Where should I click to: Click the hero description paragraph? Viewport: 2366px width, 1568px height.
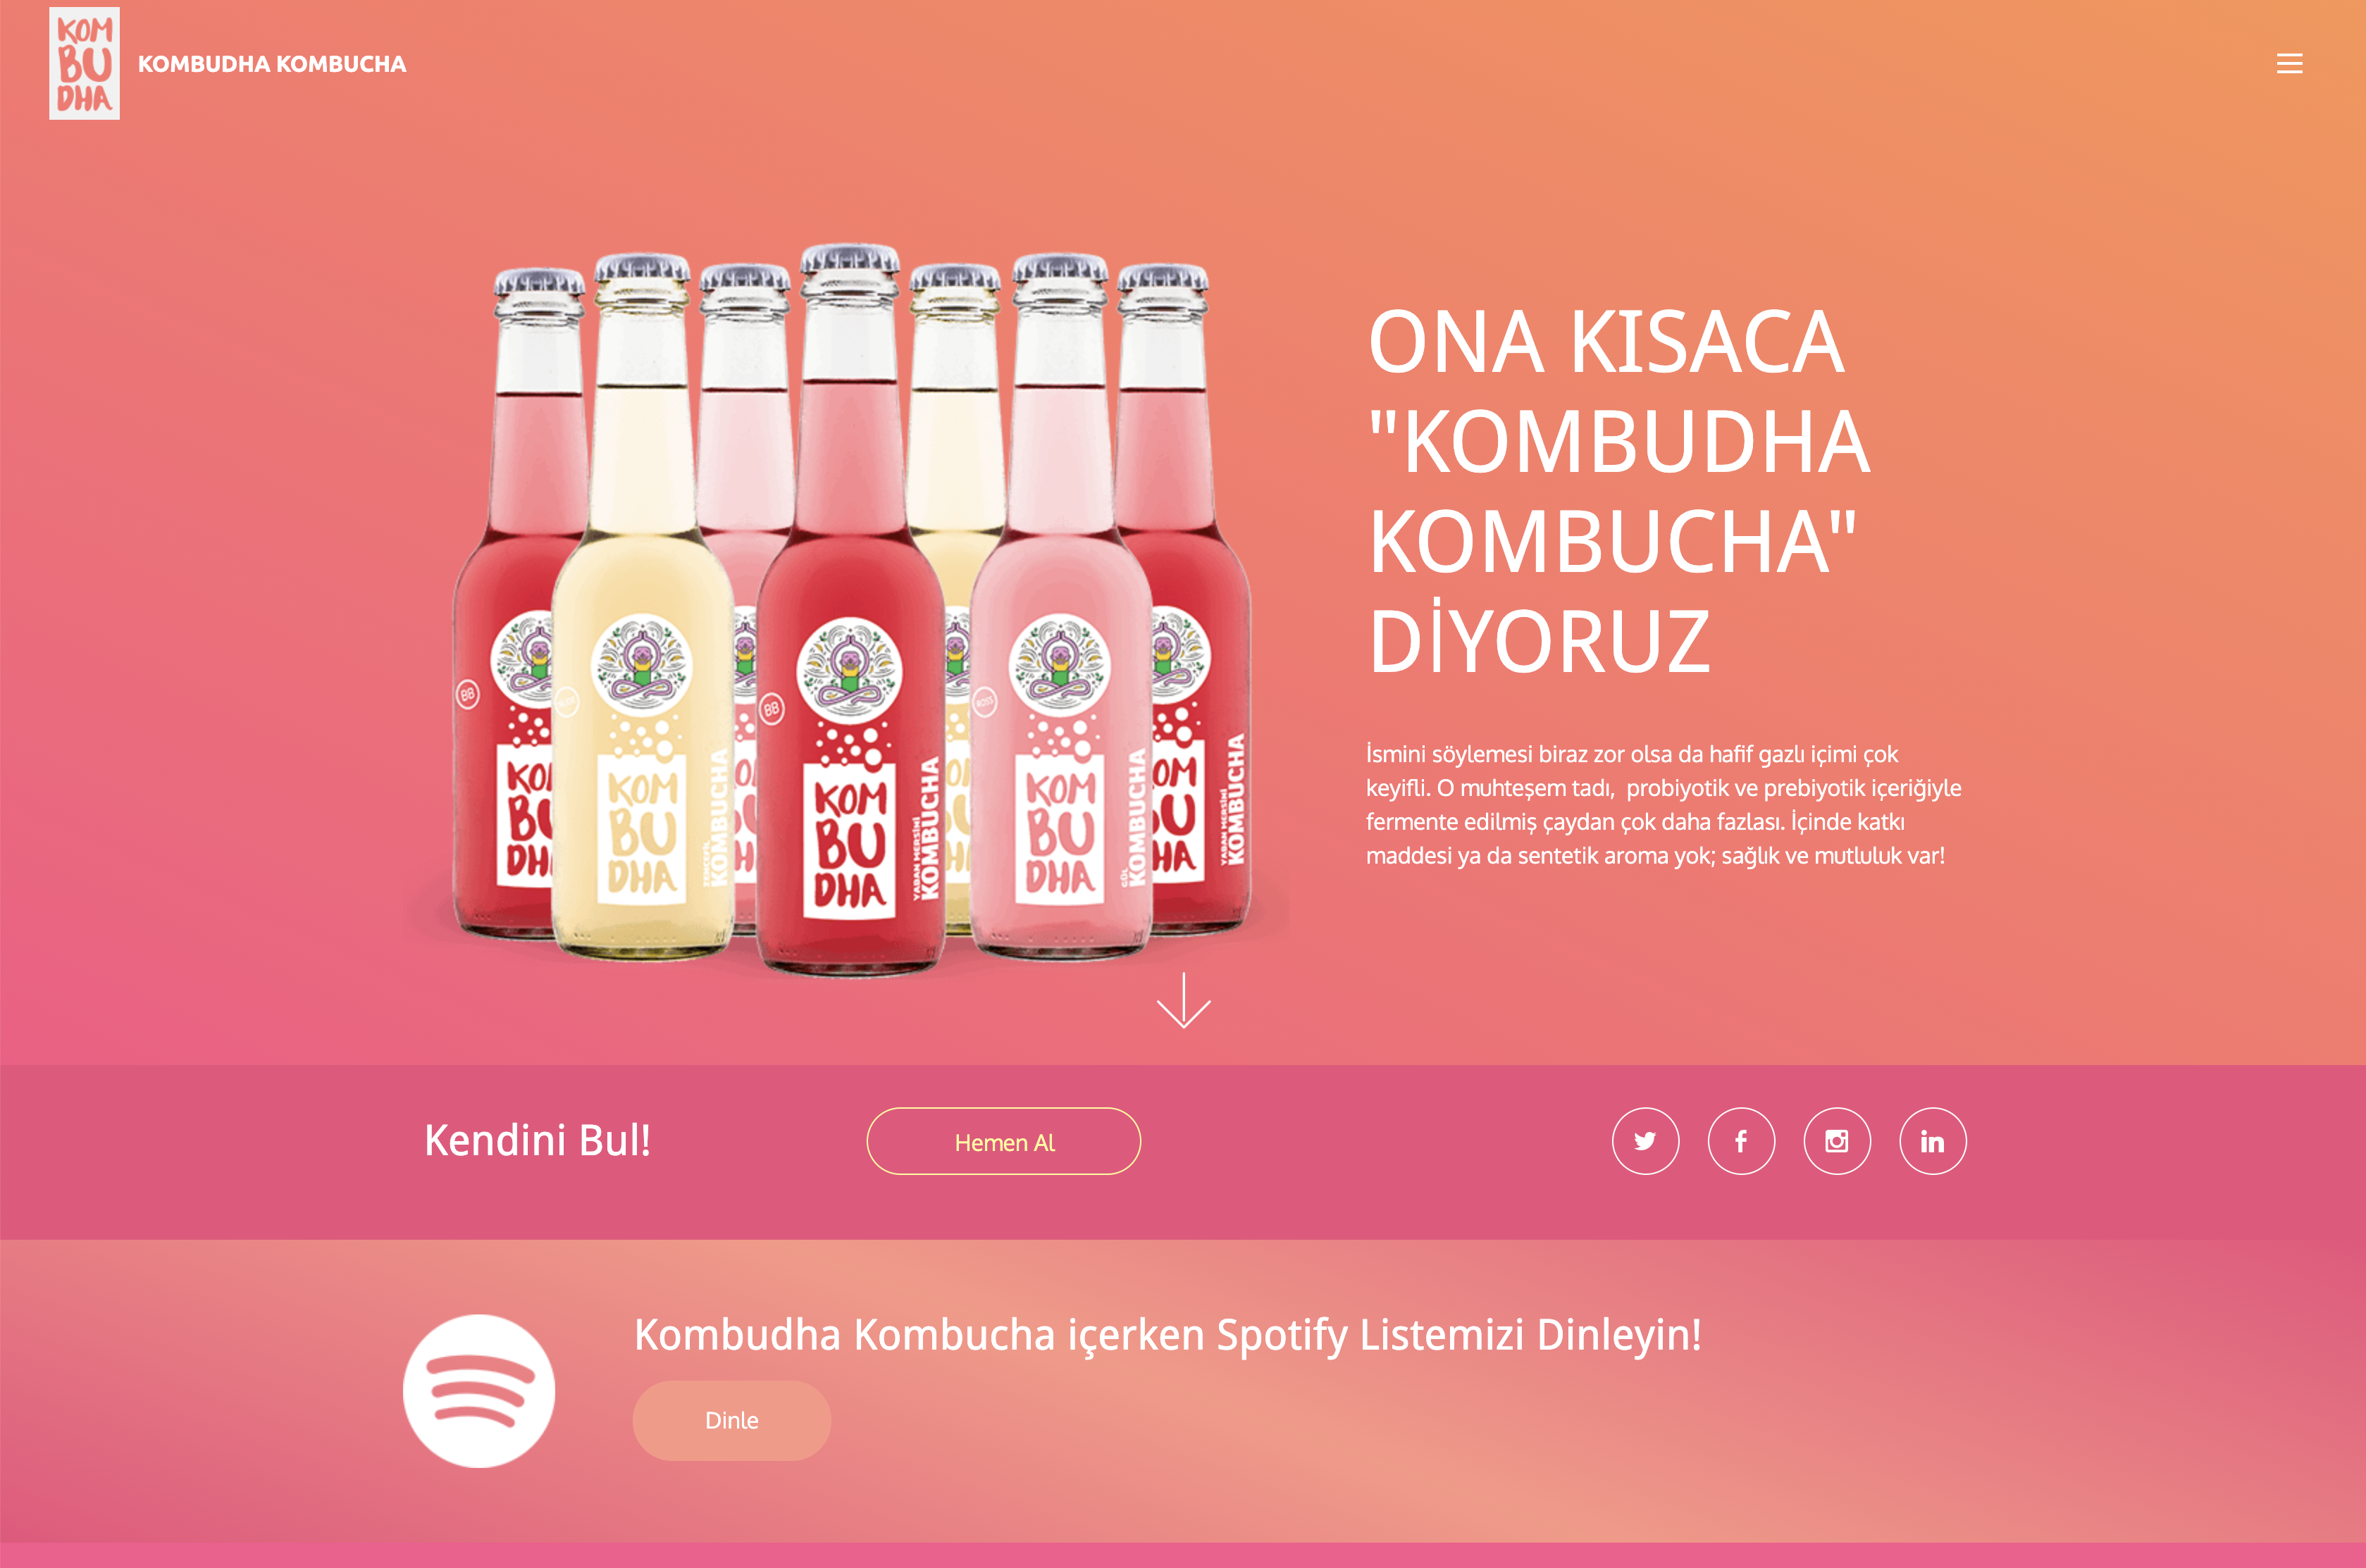tap(1663, 804)
